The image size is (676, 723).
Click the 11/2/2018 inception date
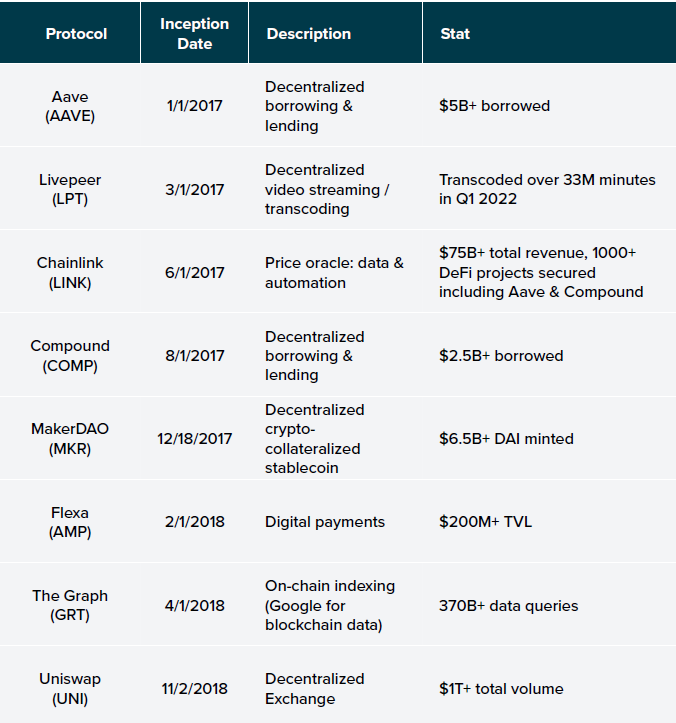[x=195, y=689]
